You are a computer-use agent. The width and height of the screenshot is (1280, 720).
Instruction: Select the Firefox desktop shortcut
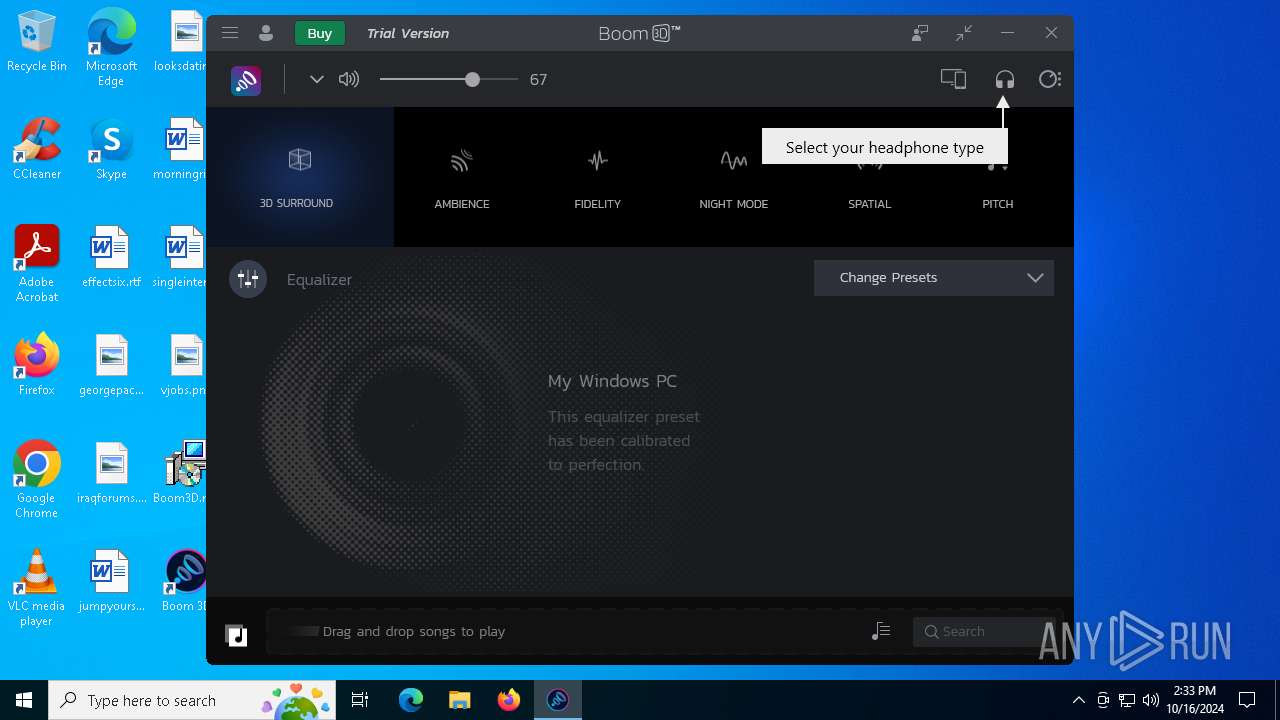pyautogui.click(x=37, y=365)
